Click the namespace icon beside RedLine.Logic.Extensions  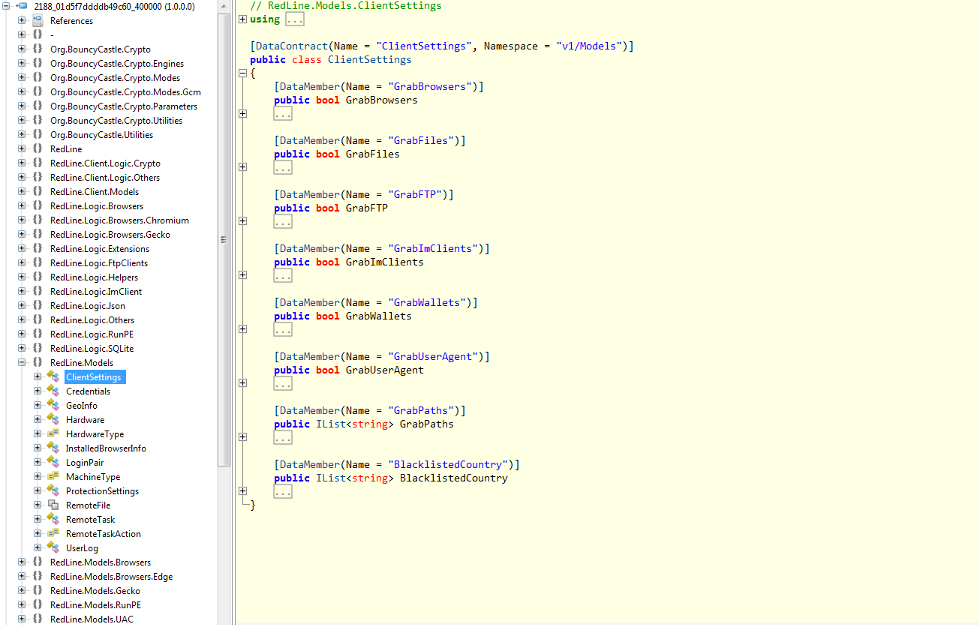[x=37, y=249]
